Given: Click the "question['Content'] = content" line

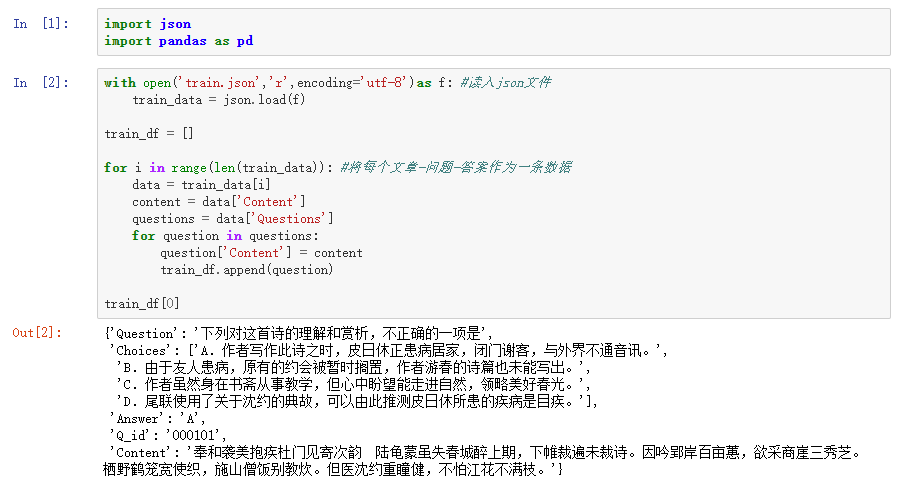Looking at the screenshot, I should tap(261, 253).
